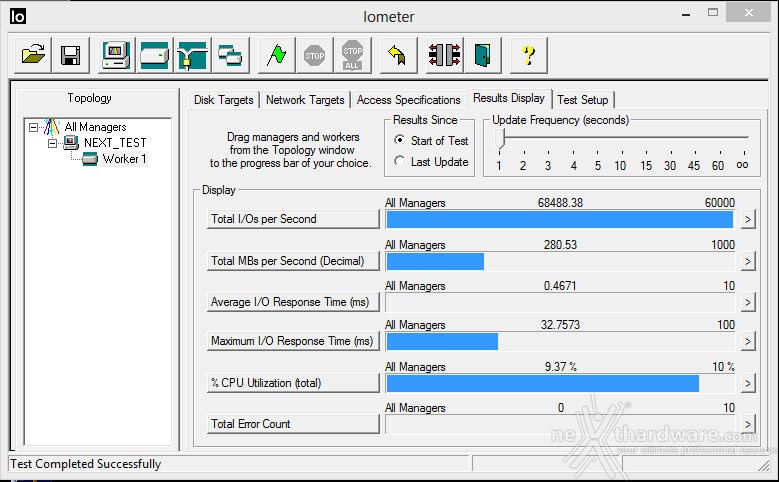The image size is (779, 482).
Task: Click Average I/O Response Time button
Action: click(x=293, y=302)
